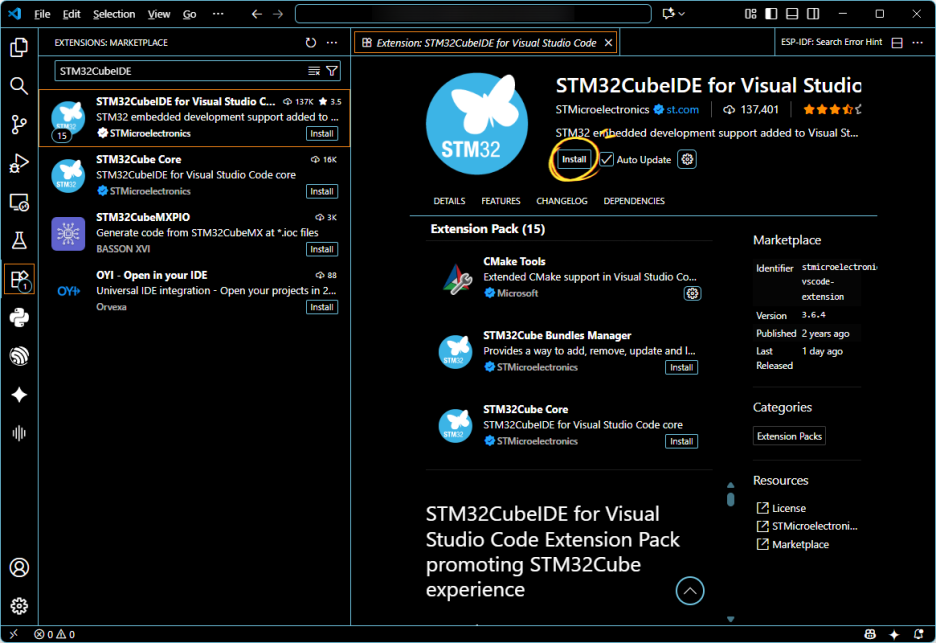The height and width of the screenshot is (643, 936).
Task: Open the Manage gear in activity bar
Action: tap(19, 606)
